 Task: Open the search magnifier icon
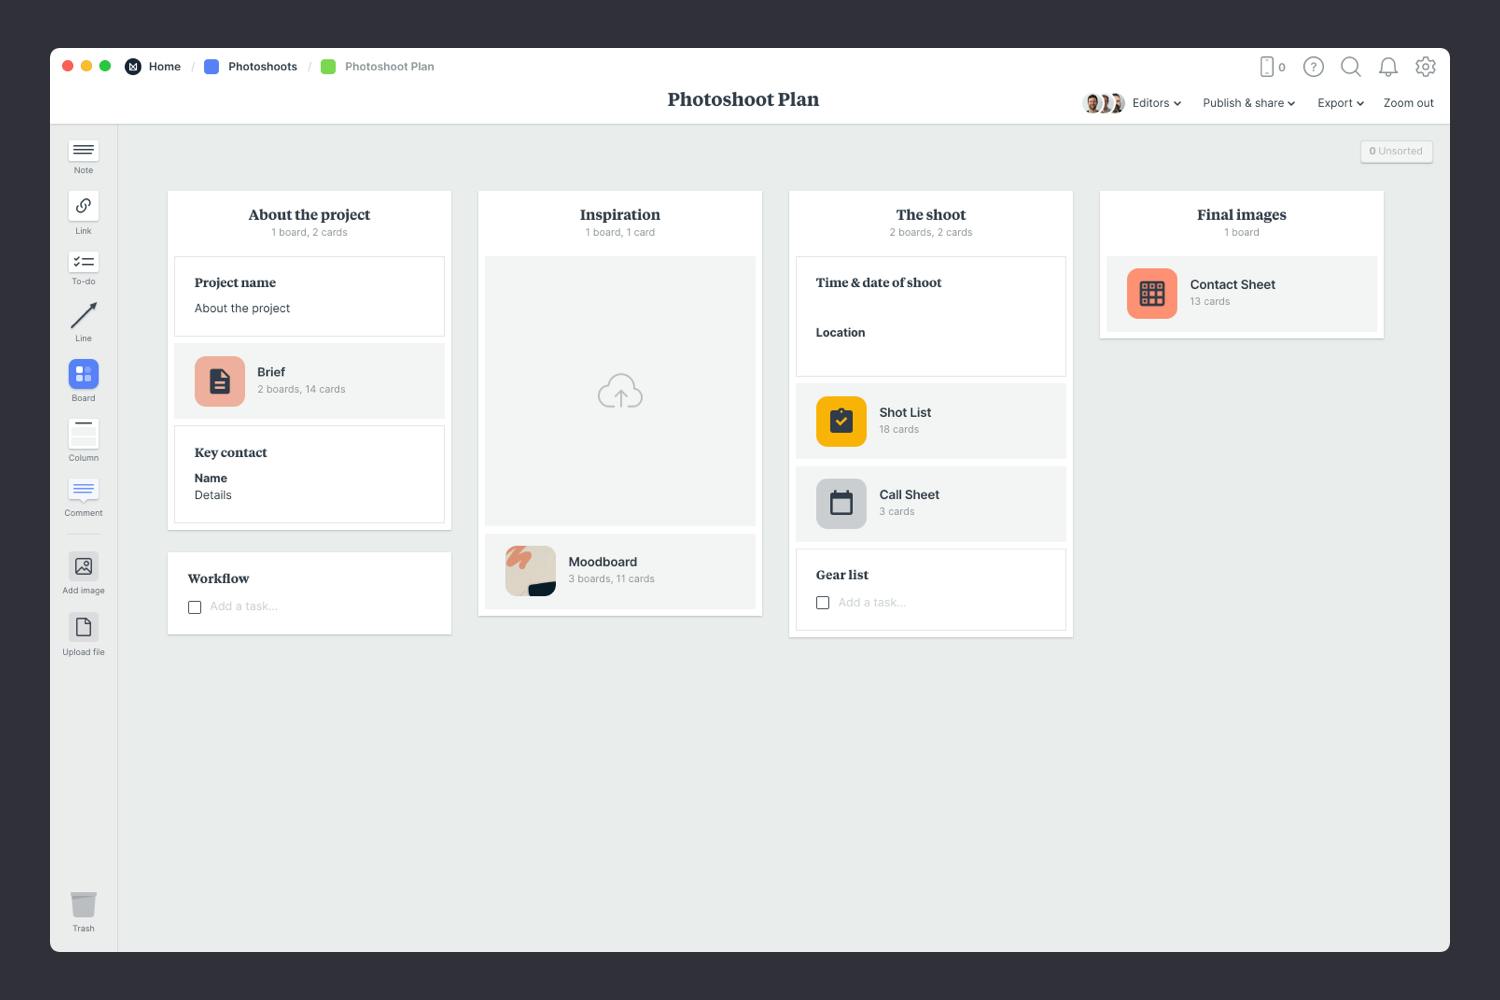pyautogui.click(x=1350, y=67)
